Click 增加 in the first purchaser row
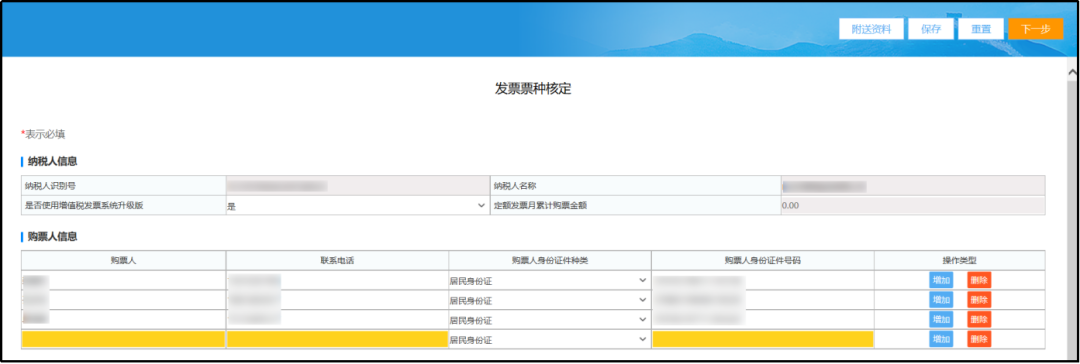 click(941, 281)
